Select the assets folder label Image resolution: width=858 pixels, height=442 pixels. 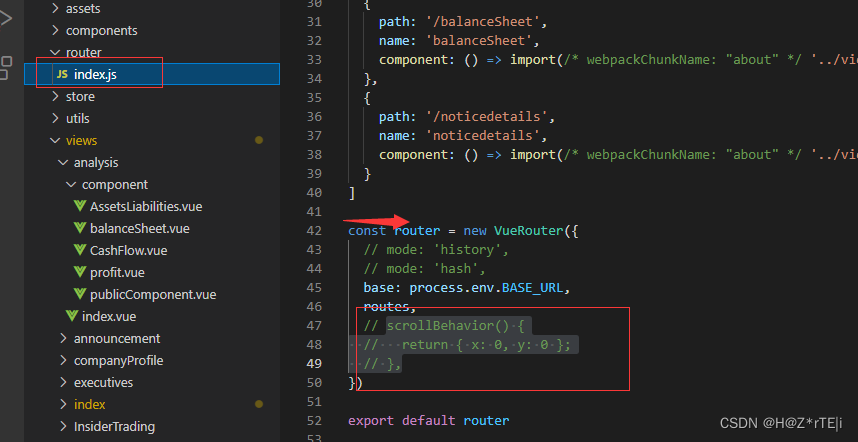pyautogui.click(x=83, y=8)
